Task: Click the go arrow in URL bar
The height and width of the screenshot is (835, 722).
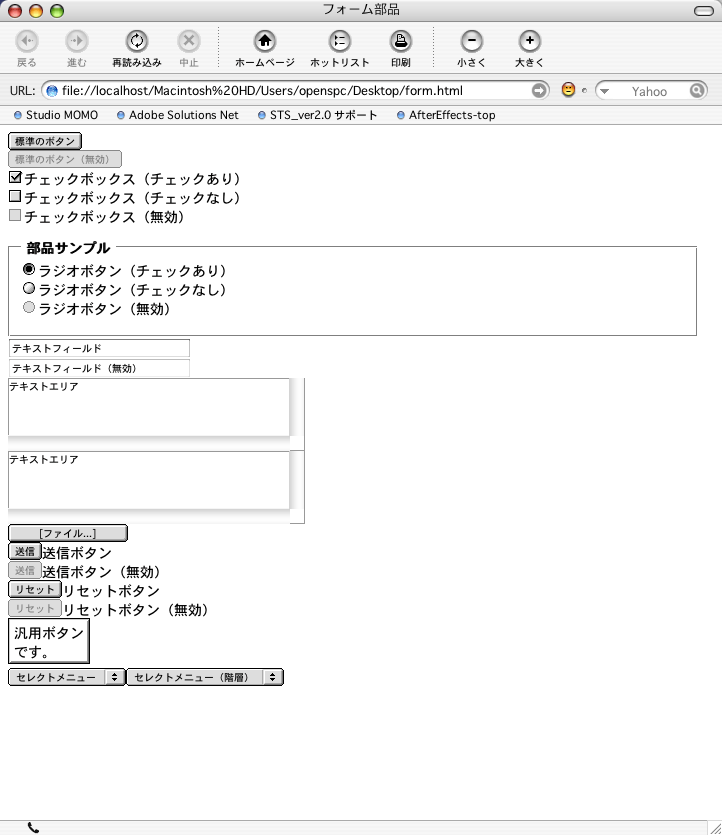Action: point(539,91)
